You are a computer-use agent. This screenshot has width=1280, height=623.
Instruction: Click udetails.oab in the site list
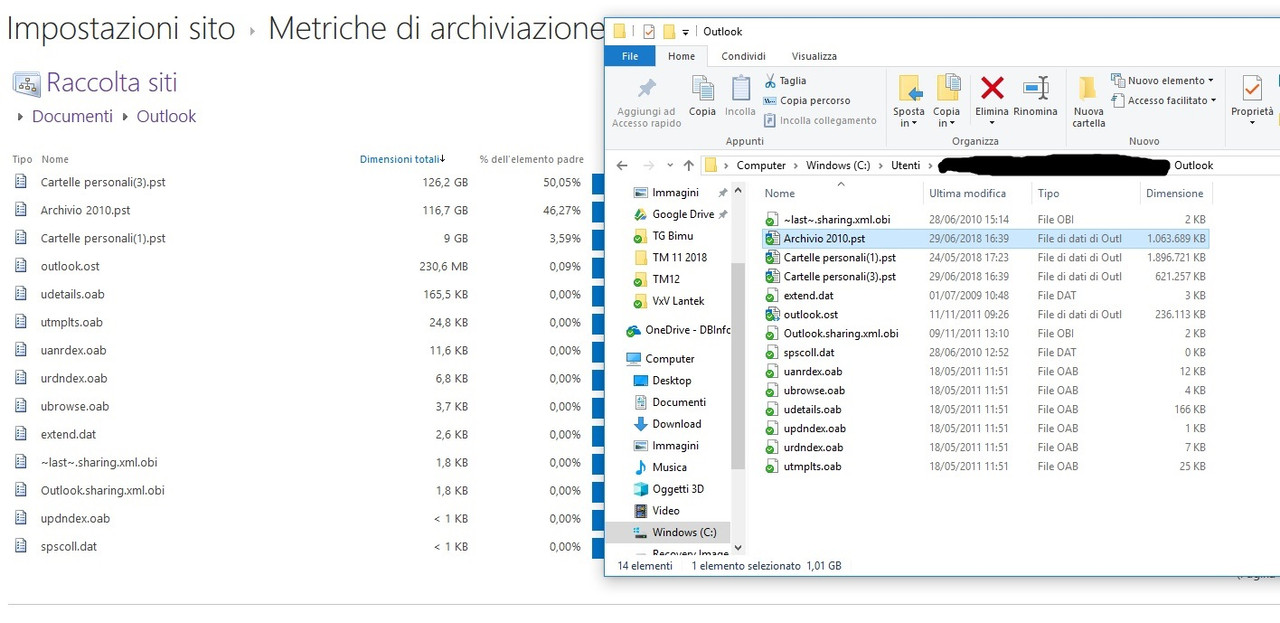click(72, 295)
